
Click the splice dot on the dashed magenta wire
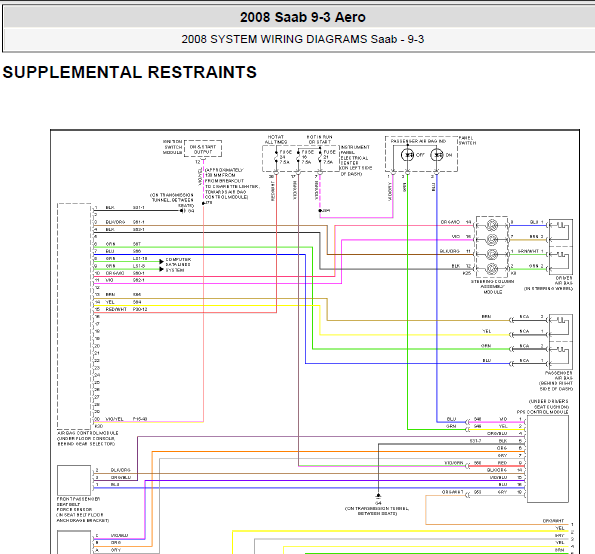click(x=320, y=210)
